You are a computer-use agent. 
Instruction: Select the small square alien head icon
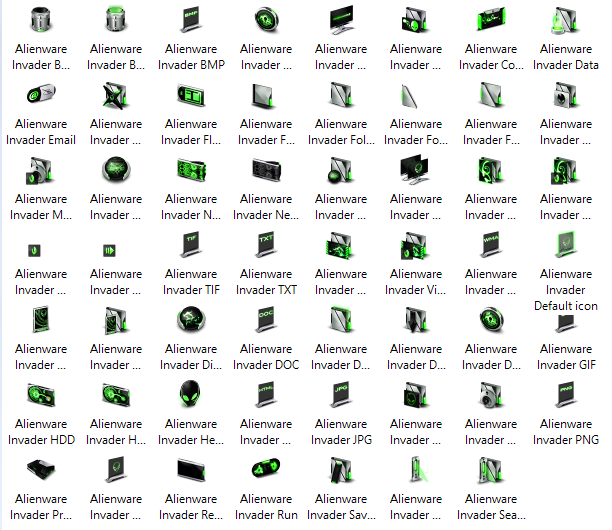tap(34, 250)
